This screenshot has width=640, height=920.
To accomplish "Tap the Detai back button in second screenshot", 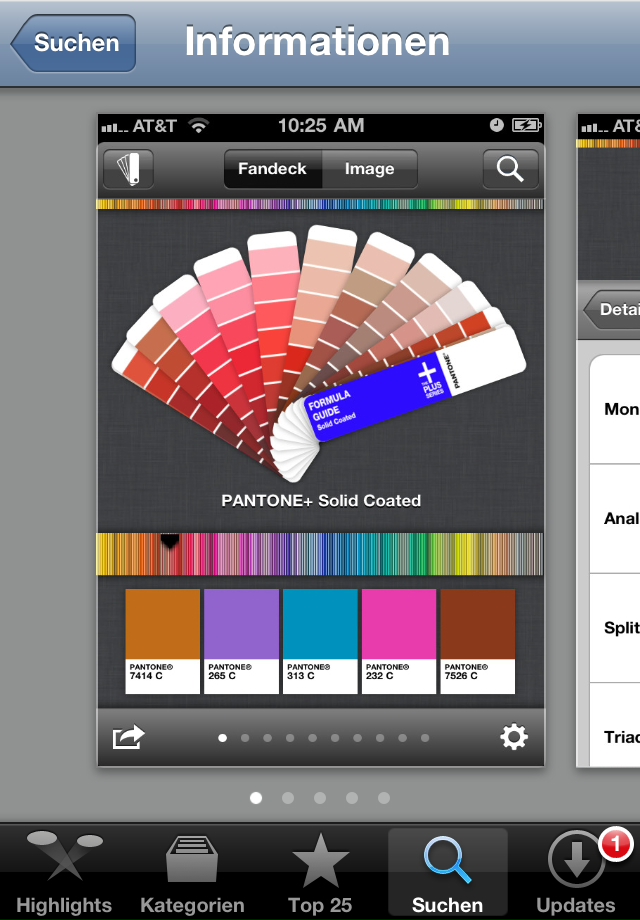I will click(x=612, y=309).
